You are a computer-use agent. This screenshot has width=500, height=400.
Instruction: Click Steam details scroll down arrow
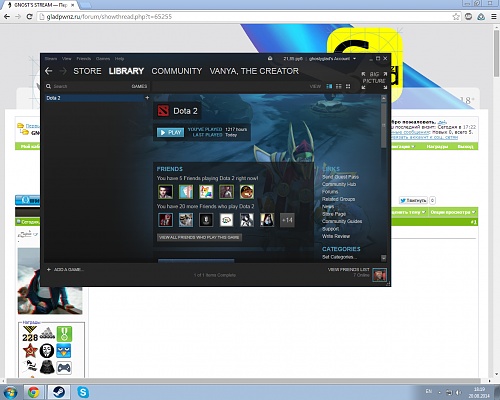coord(384,258)
